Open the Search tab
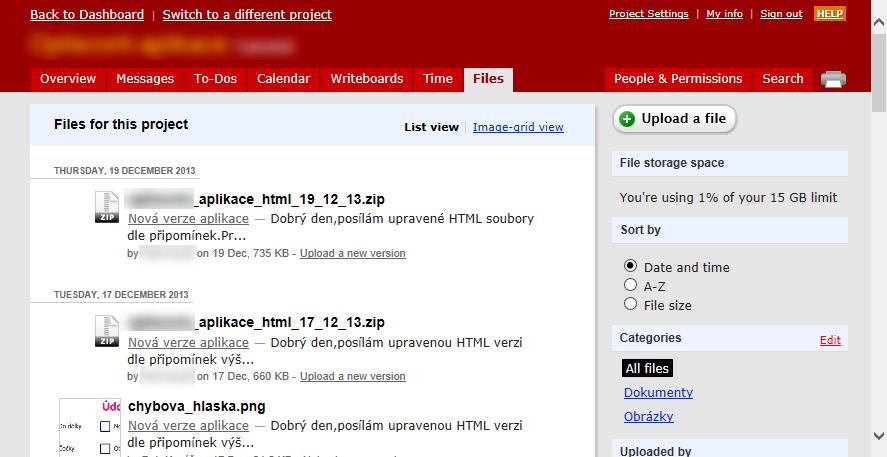This screenshot has height=457, width=887. pyautogui.click(x=782, y=79)
